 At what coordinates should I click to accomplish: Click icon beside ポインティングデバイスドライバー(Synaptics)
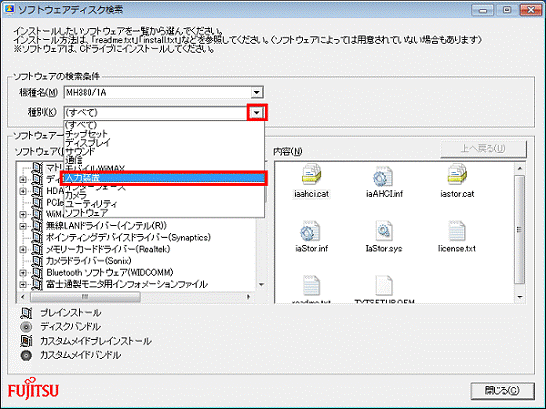[37, 237]
